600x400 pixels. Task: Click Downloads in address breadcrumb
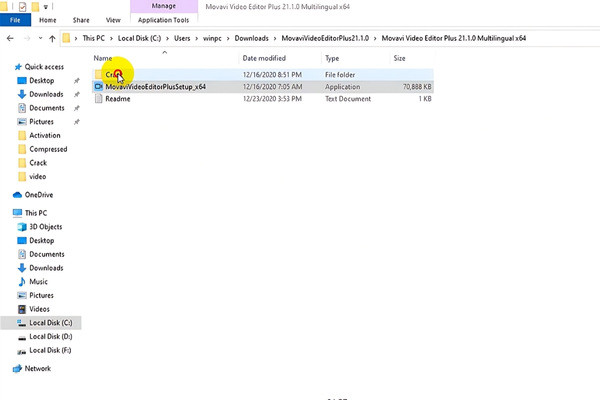[251, 38]
